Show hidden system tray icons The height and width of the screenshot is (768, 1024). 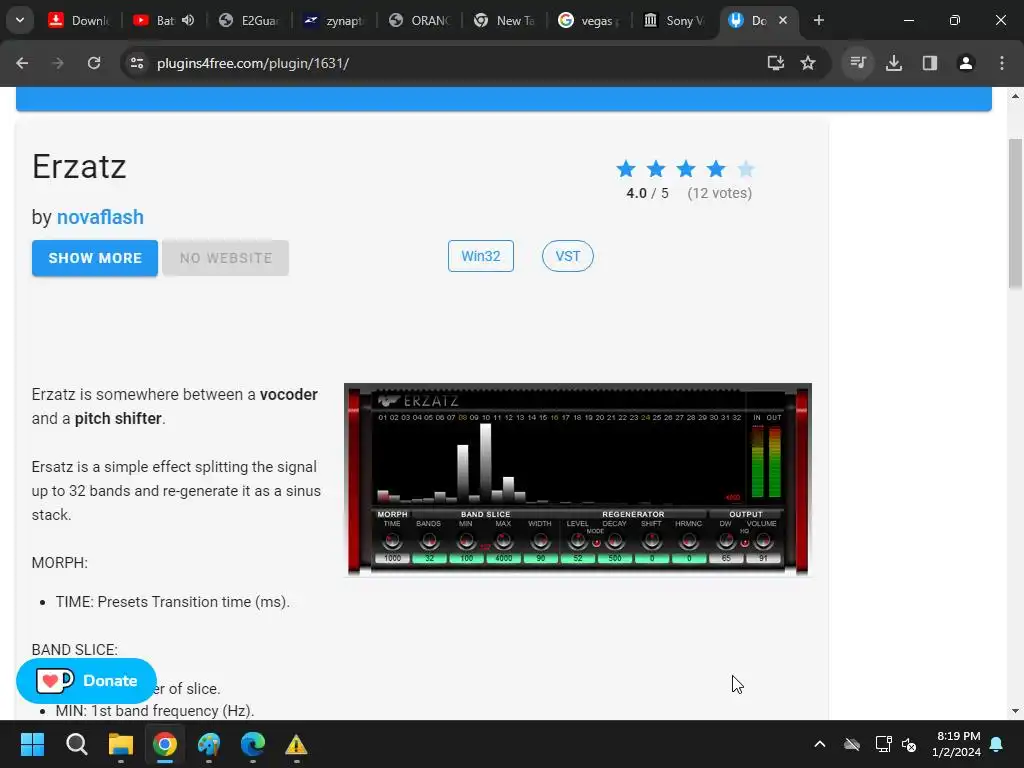pyautogui.click(x=820, y=744)
